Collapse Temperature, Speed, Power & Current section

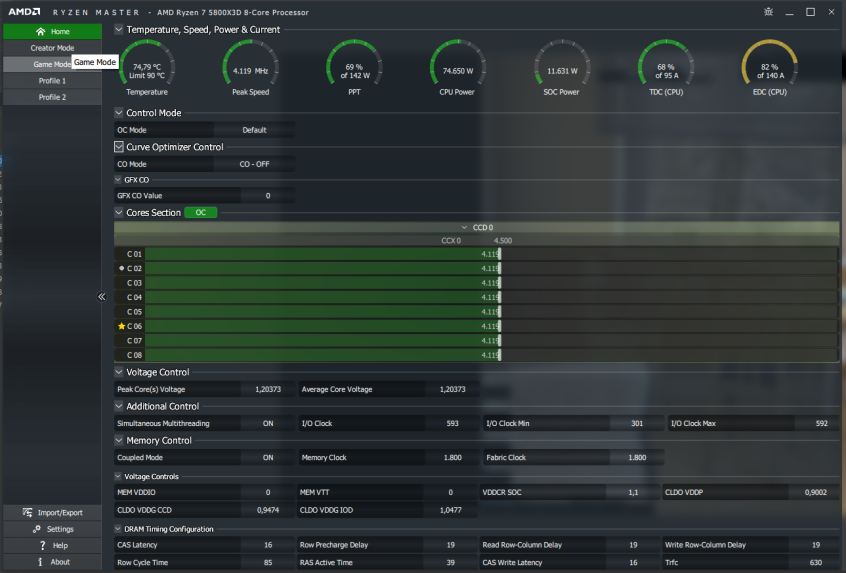(x=119, y=29)
